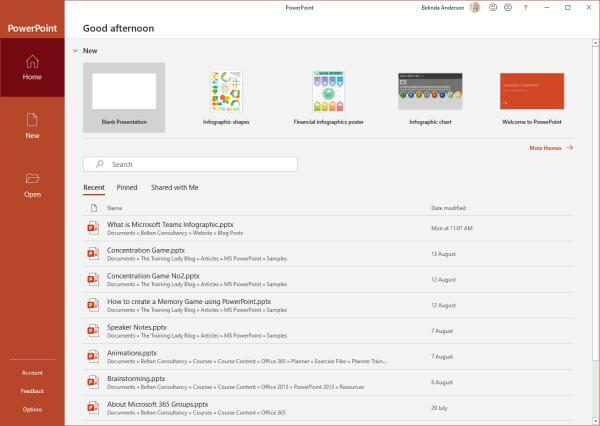Click the folder path under About Microsoft 365 Groups.pptx
This screenshot has height=426, width=600.
click(196, 413)
